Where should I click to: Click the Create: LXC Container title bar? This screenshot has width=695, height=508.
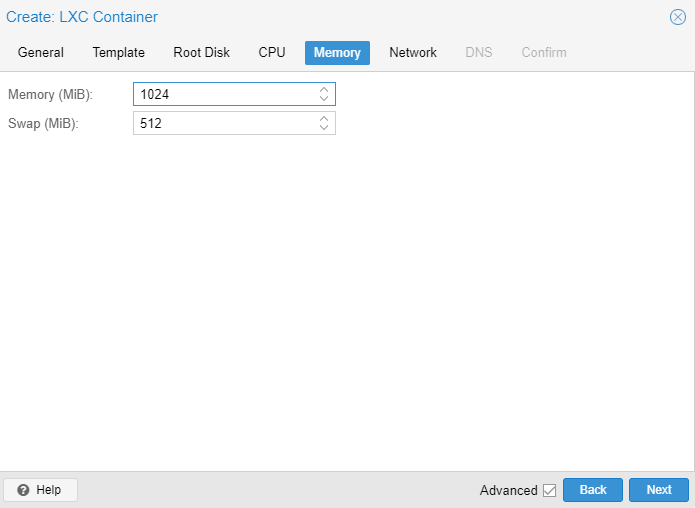pyautogui.click(x=300, y=17)
